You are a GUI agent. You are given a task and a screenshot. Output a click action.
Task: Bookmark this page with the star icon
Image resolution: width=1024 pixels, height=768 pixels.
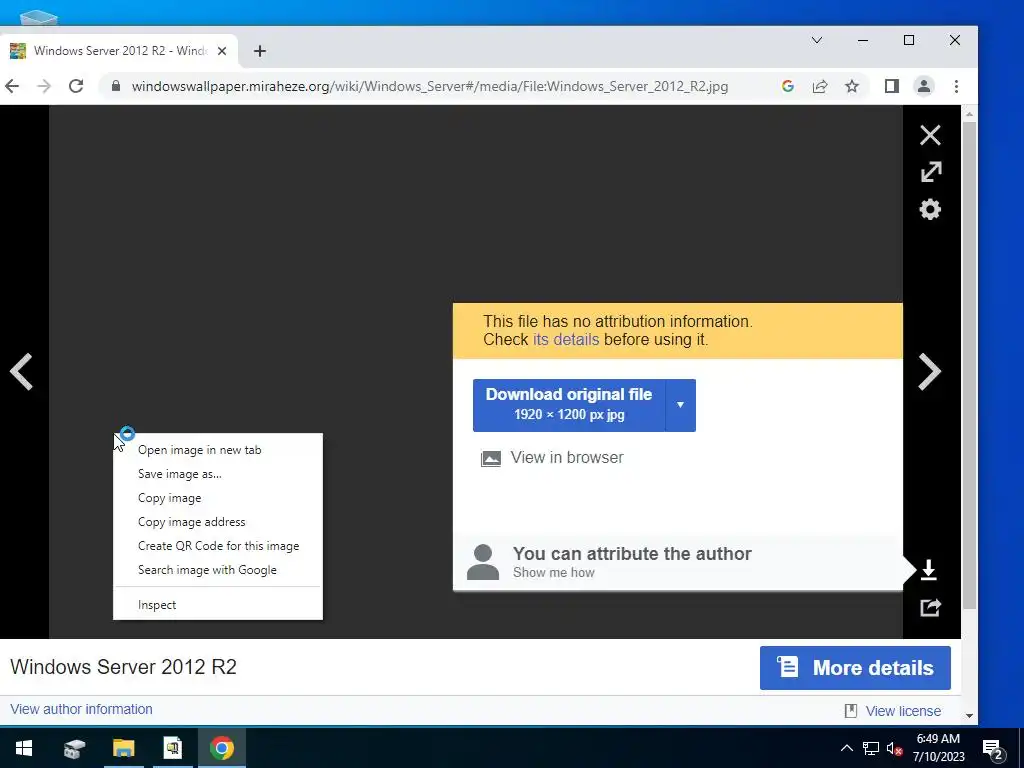coord(852,86)
